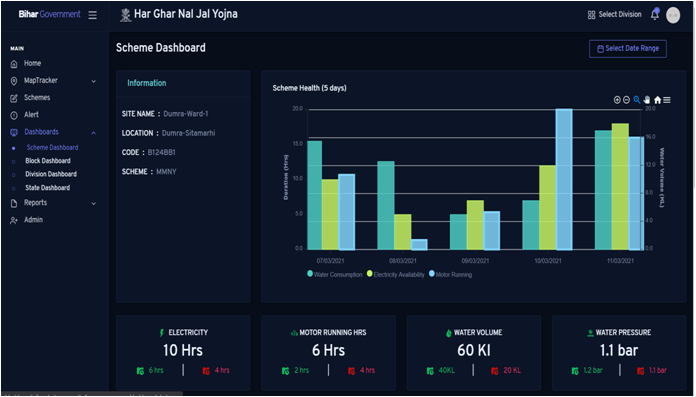
Task: Click the emblem logo beside Har Ghar Nal Jal Yojna
Action: [126, 15]
